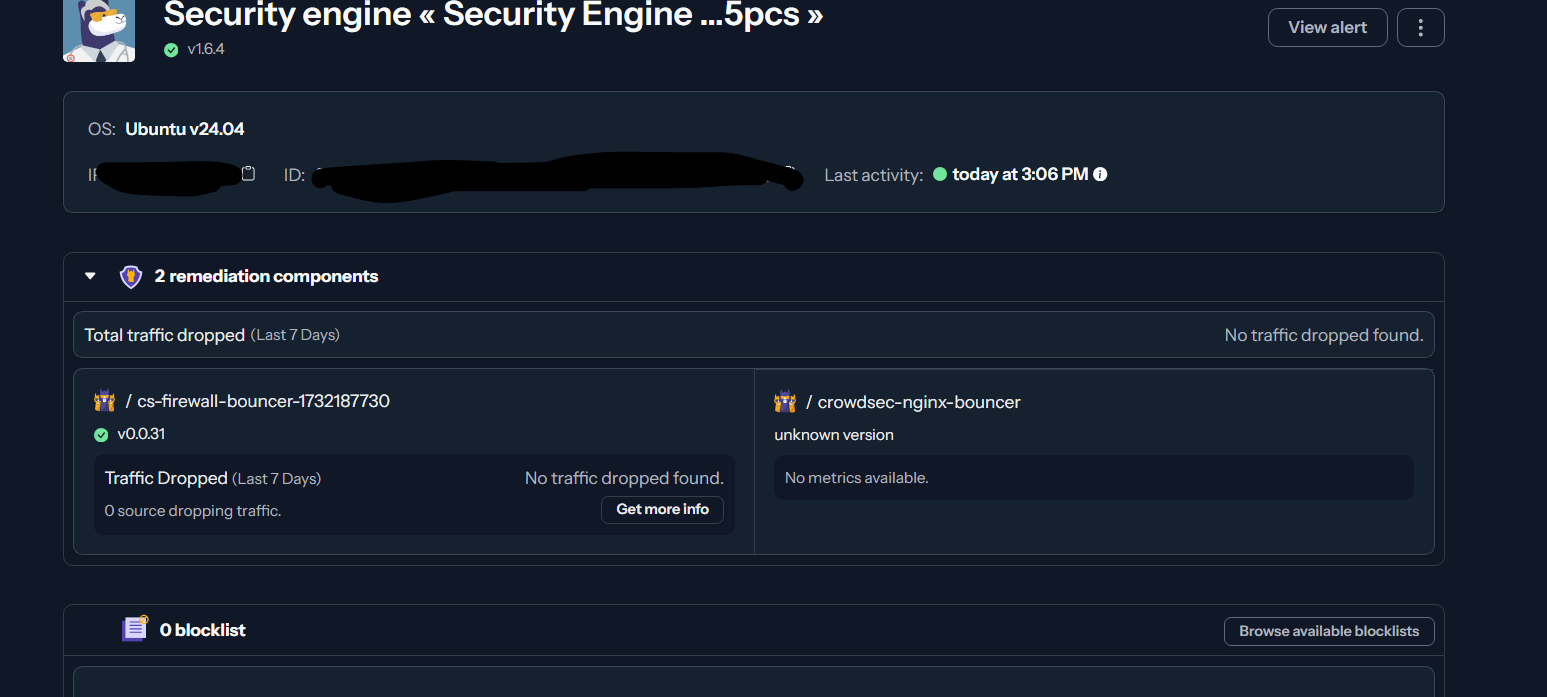The width and height of the screenshot is (1547, 697).
Task: Click the blocklist document icon
Action: [134, 628]
